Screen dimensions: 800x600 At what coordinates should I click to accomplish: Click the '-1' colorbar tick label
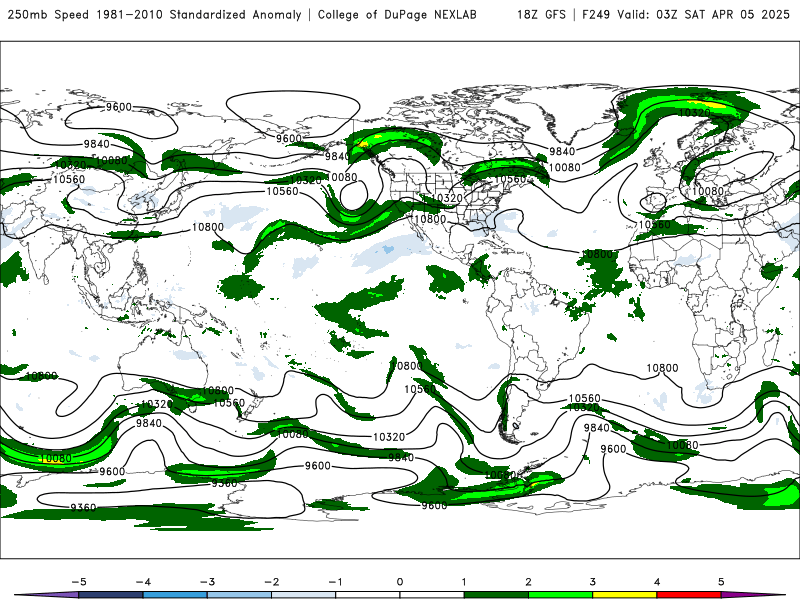click(335, 582)
